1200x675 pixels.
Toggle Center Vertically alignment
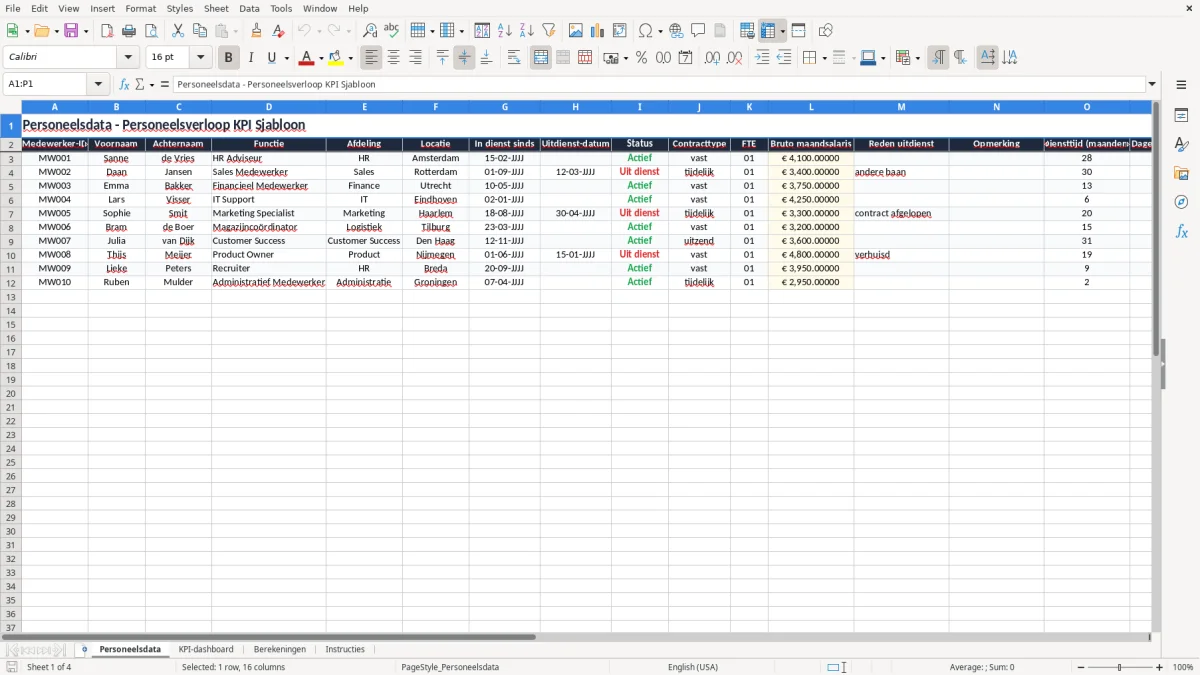point(464,58)
